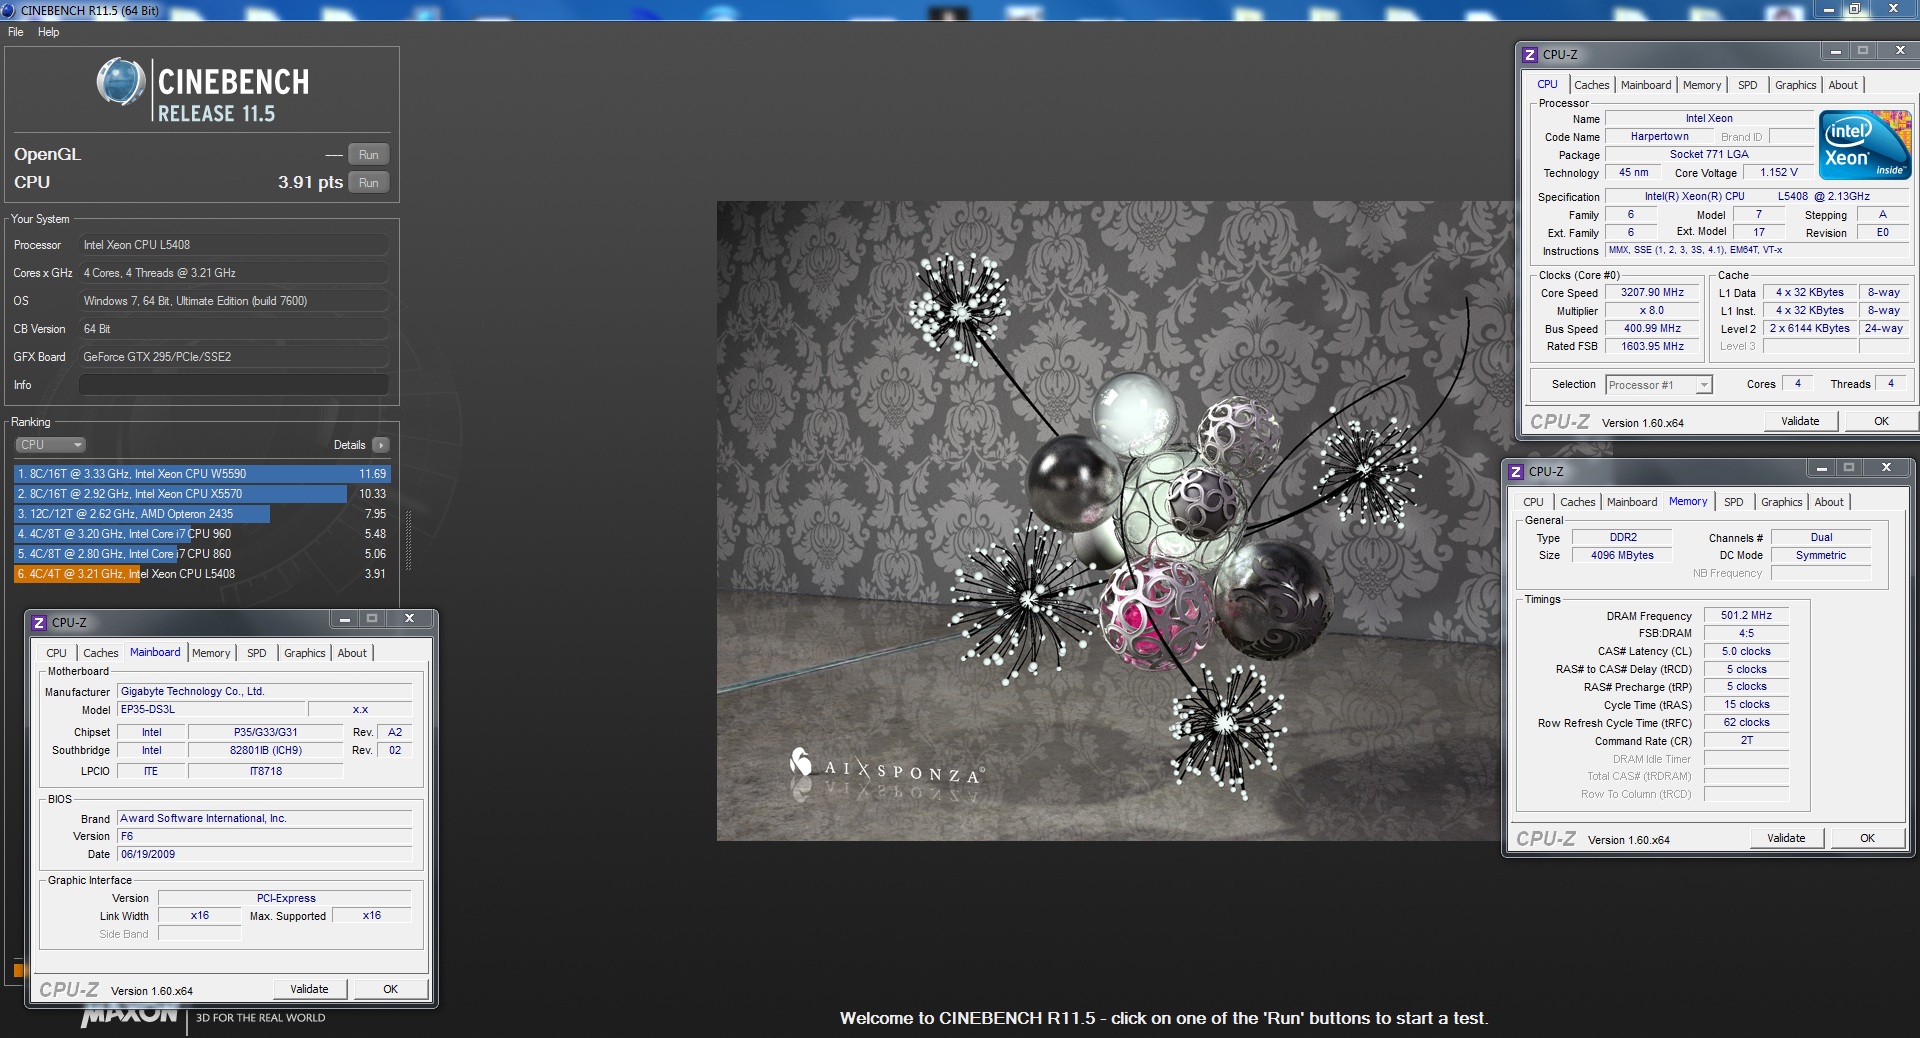Switch to About tab in CPU-Z Memory window
1920x1038 pixels.
tap(1829, 502)
